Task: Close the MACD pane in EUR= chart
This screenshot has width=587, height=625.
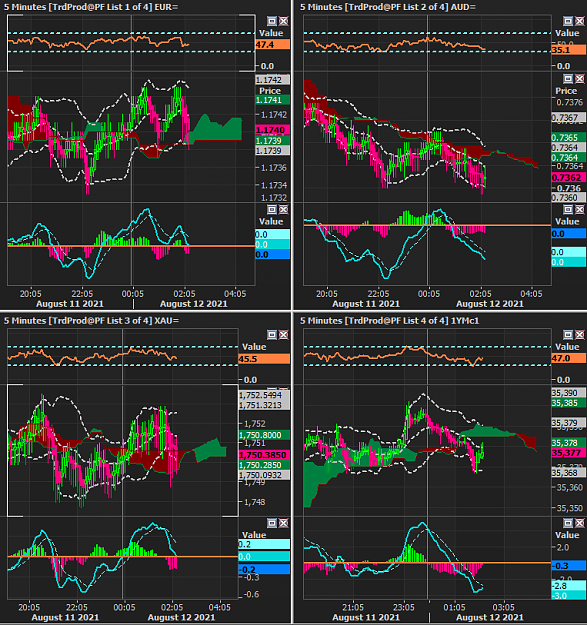Action: click(283, 209)
